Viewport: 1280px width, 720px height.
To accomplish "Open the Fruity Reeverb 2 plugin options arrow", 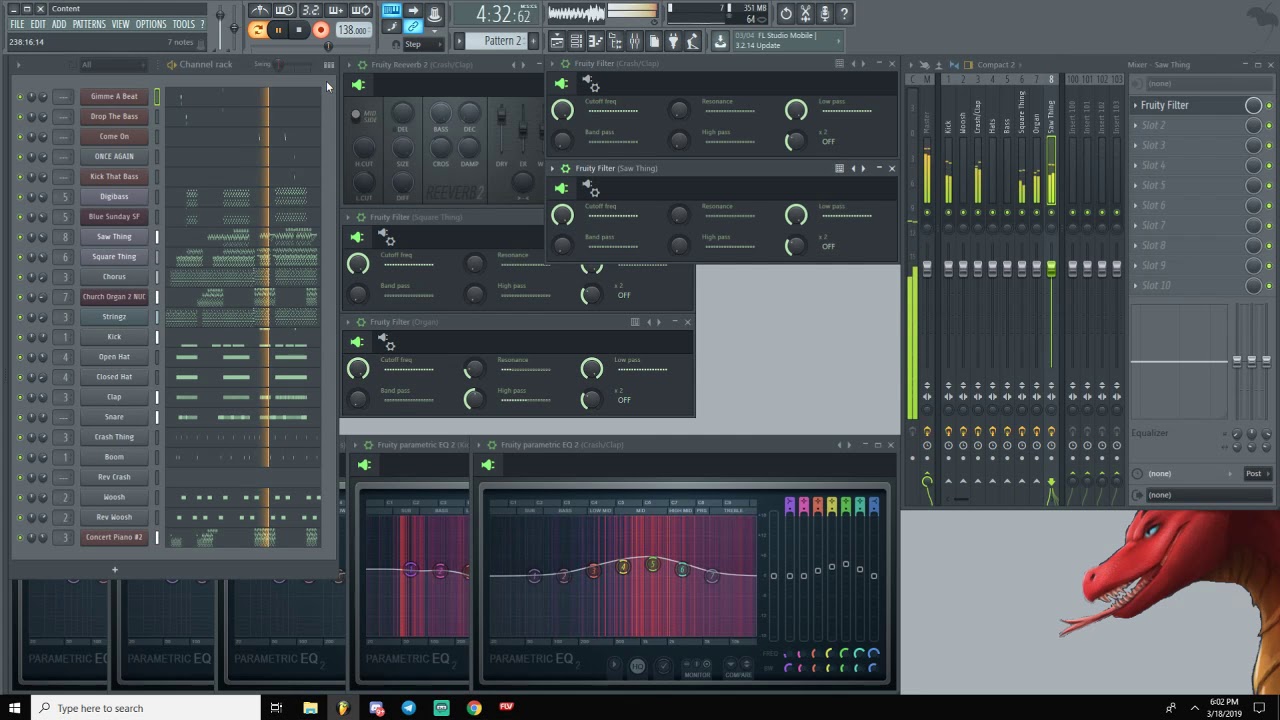I will point(349,65).
